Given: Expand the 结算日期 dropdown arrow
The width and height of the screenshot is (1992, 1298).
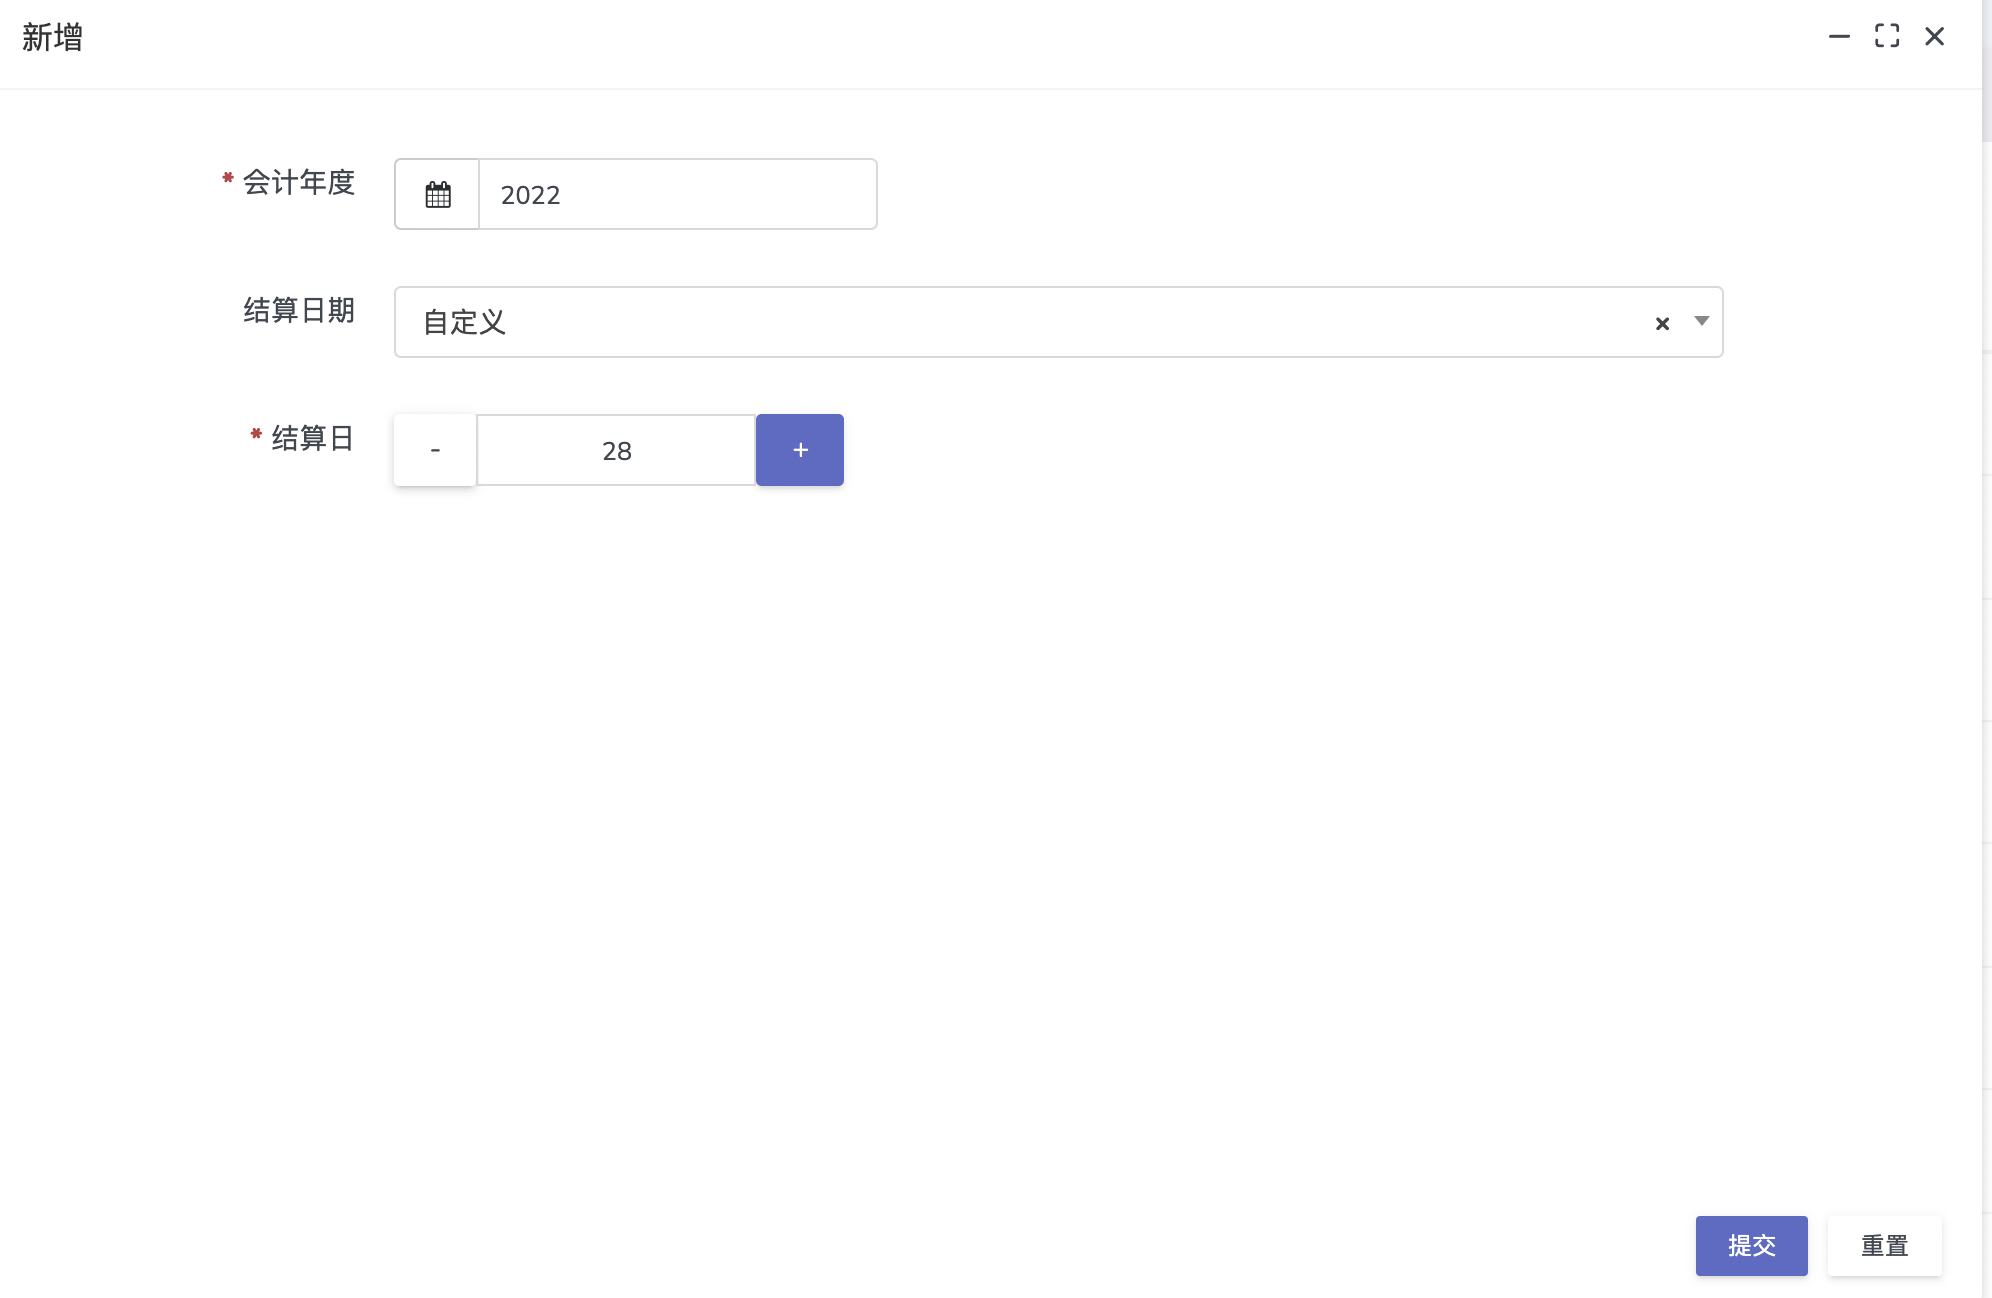Looking at the screenshot, I should pos(1701,322).
